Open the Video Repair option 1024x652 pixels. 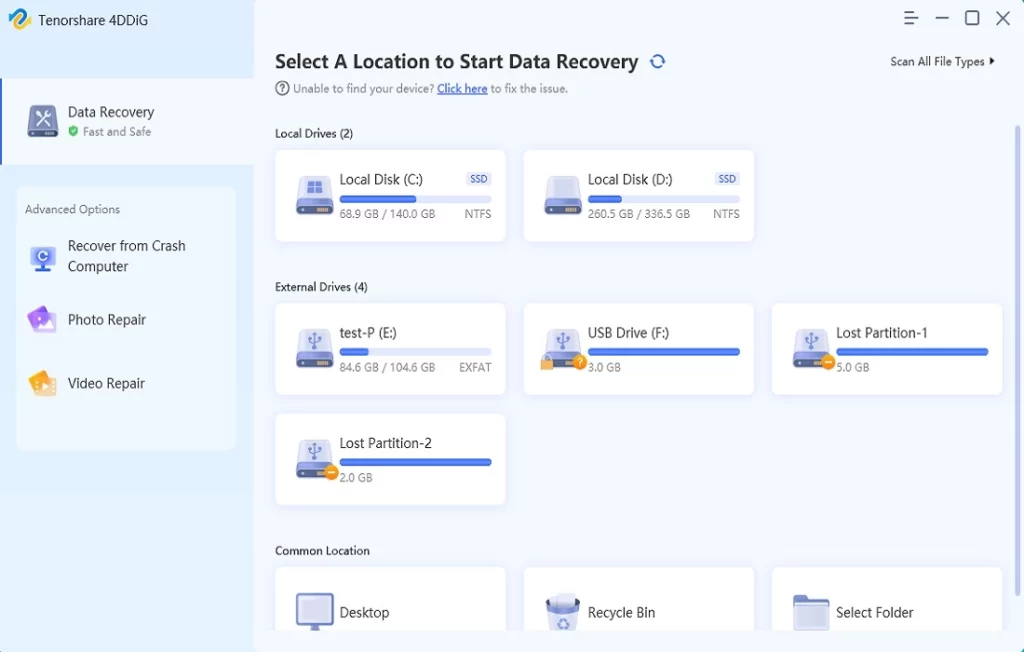pyautogui.click(x=126, y=383)
